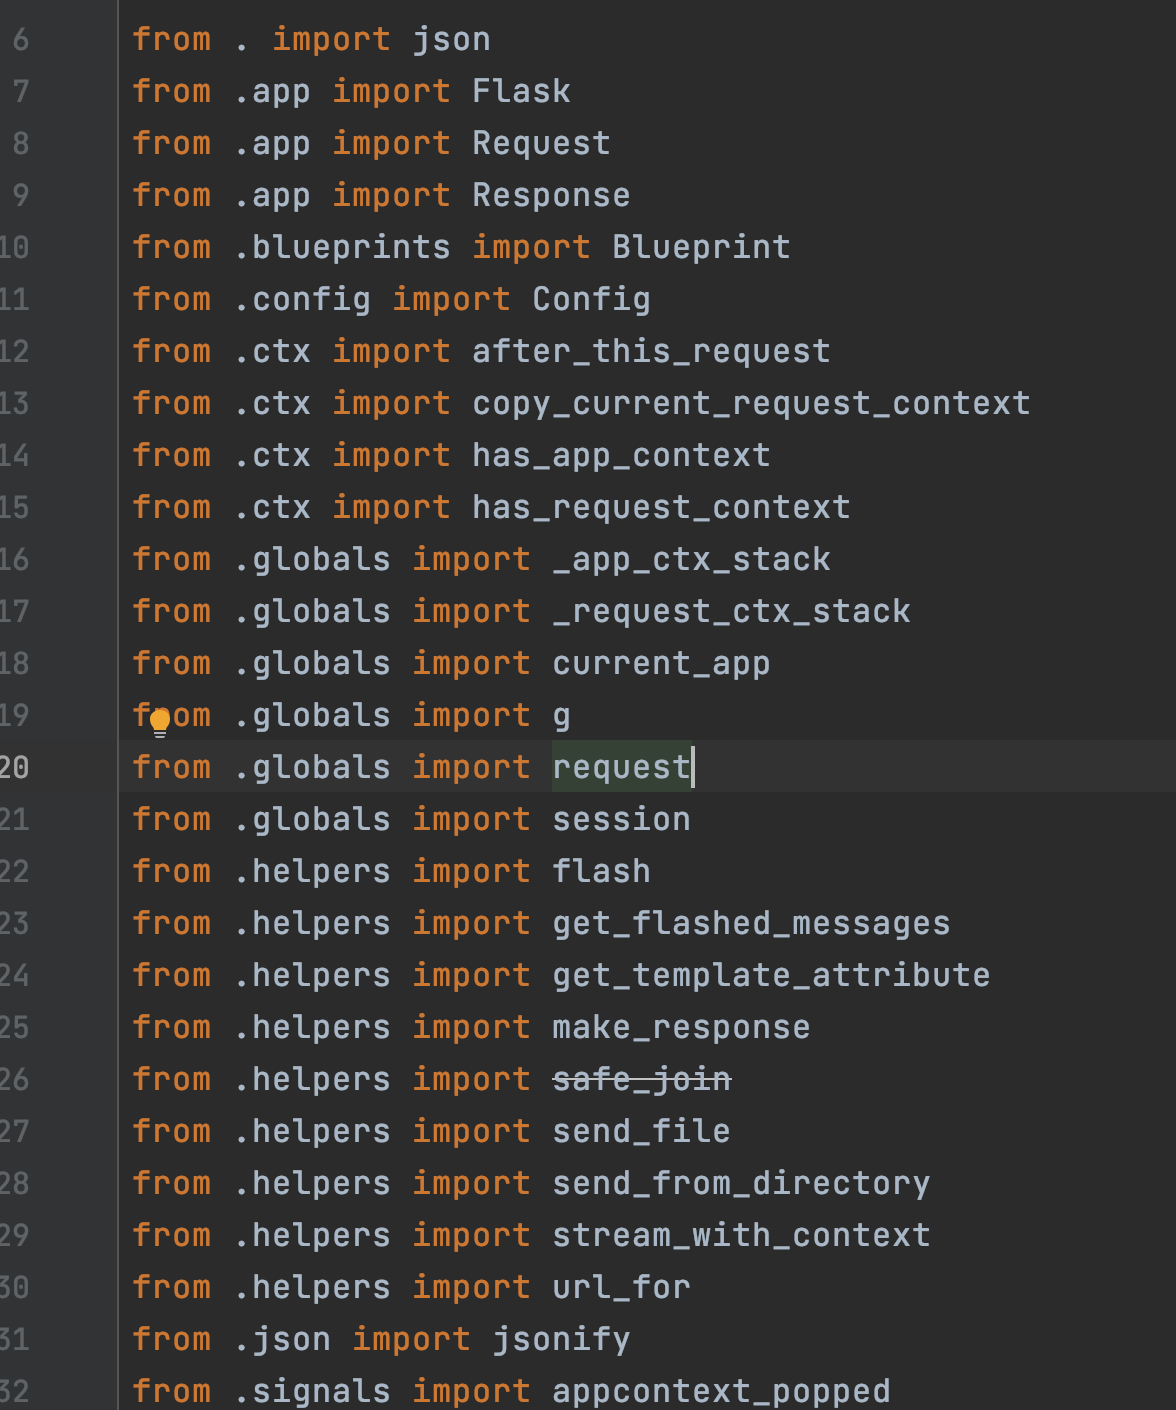1176x1410 pixels.
Task: Click '.json' module on line 31
Action: [x=281, y=1339]
